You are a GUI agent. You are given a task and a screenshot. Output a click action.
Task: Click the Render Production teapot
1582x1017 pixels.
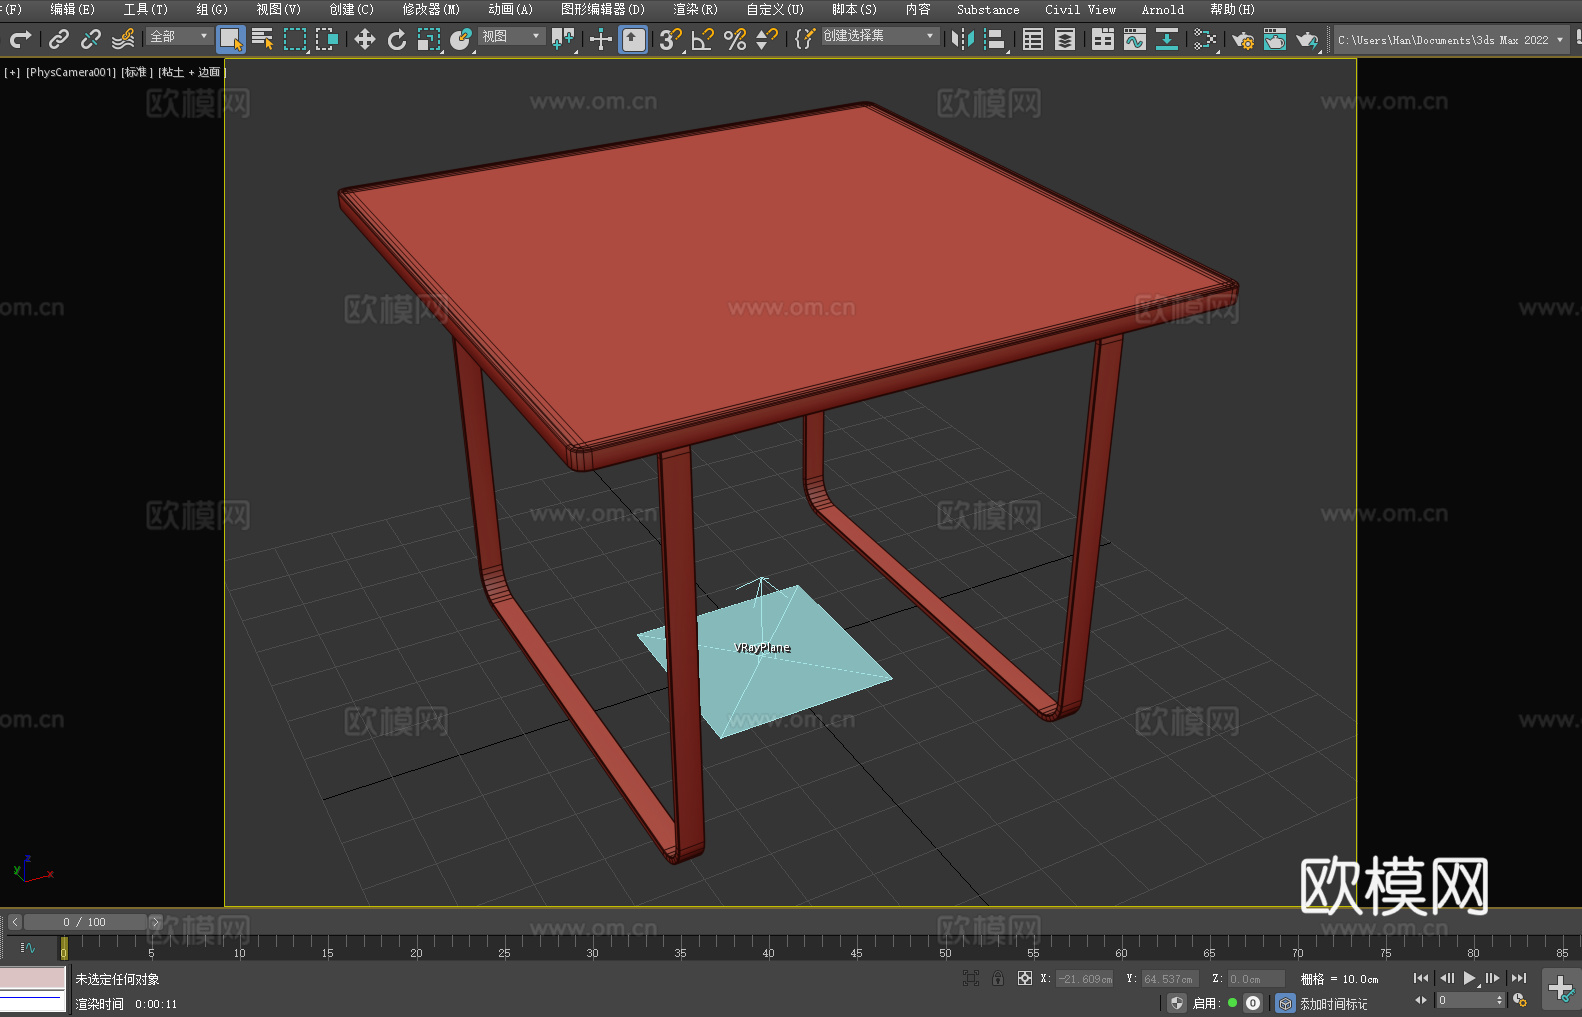(x=1307, y=40)
